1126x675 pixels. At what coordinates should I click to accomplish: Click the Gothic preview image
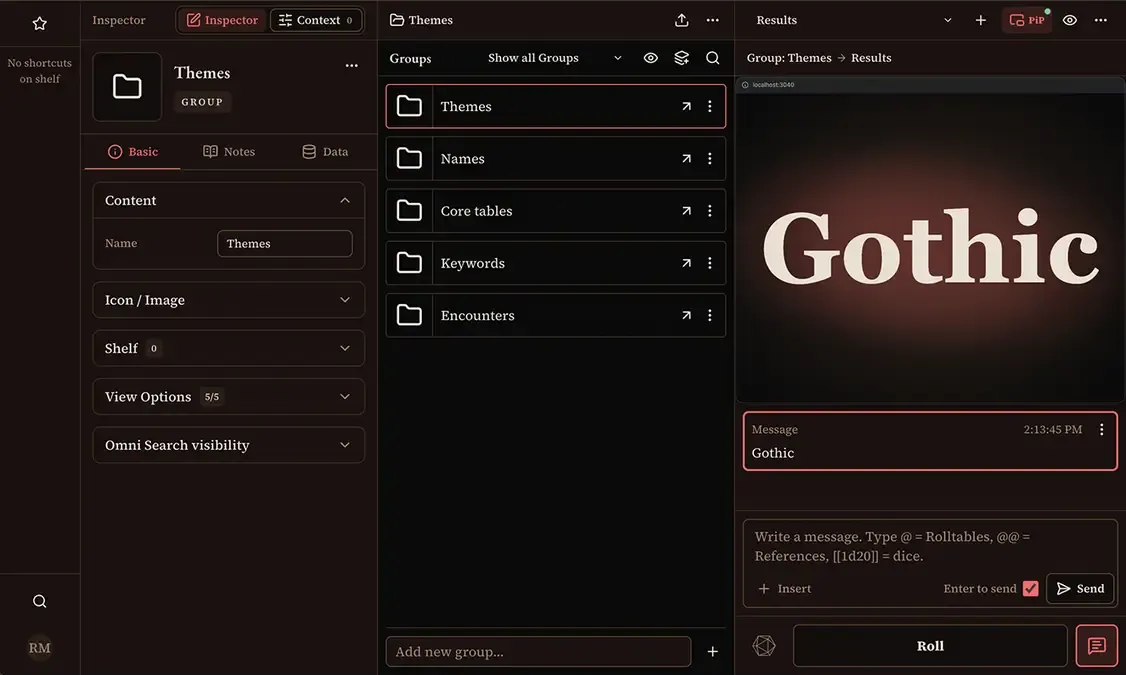[x=930, y=246]
